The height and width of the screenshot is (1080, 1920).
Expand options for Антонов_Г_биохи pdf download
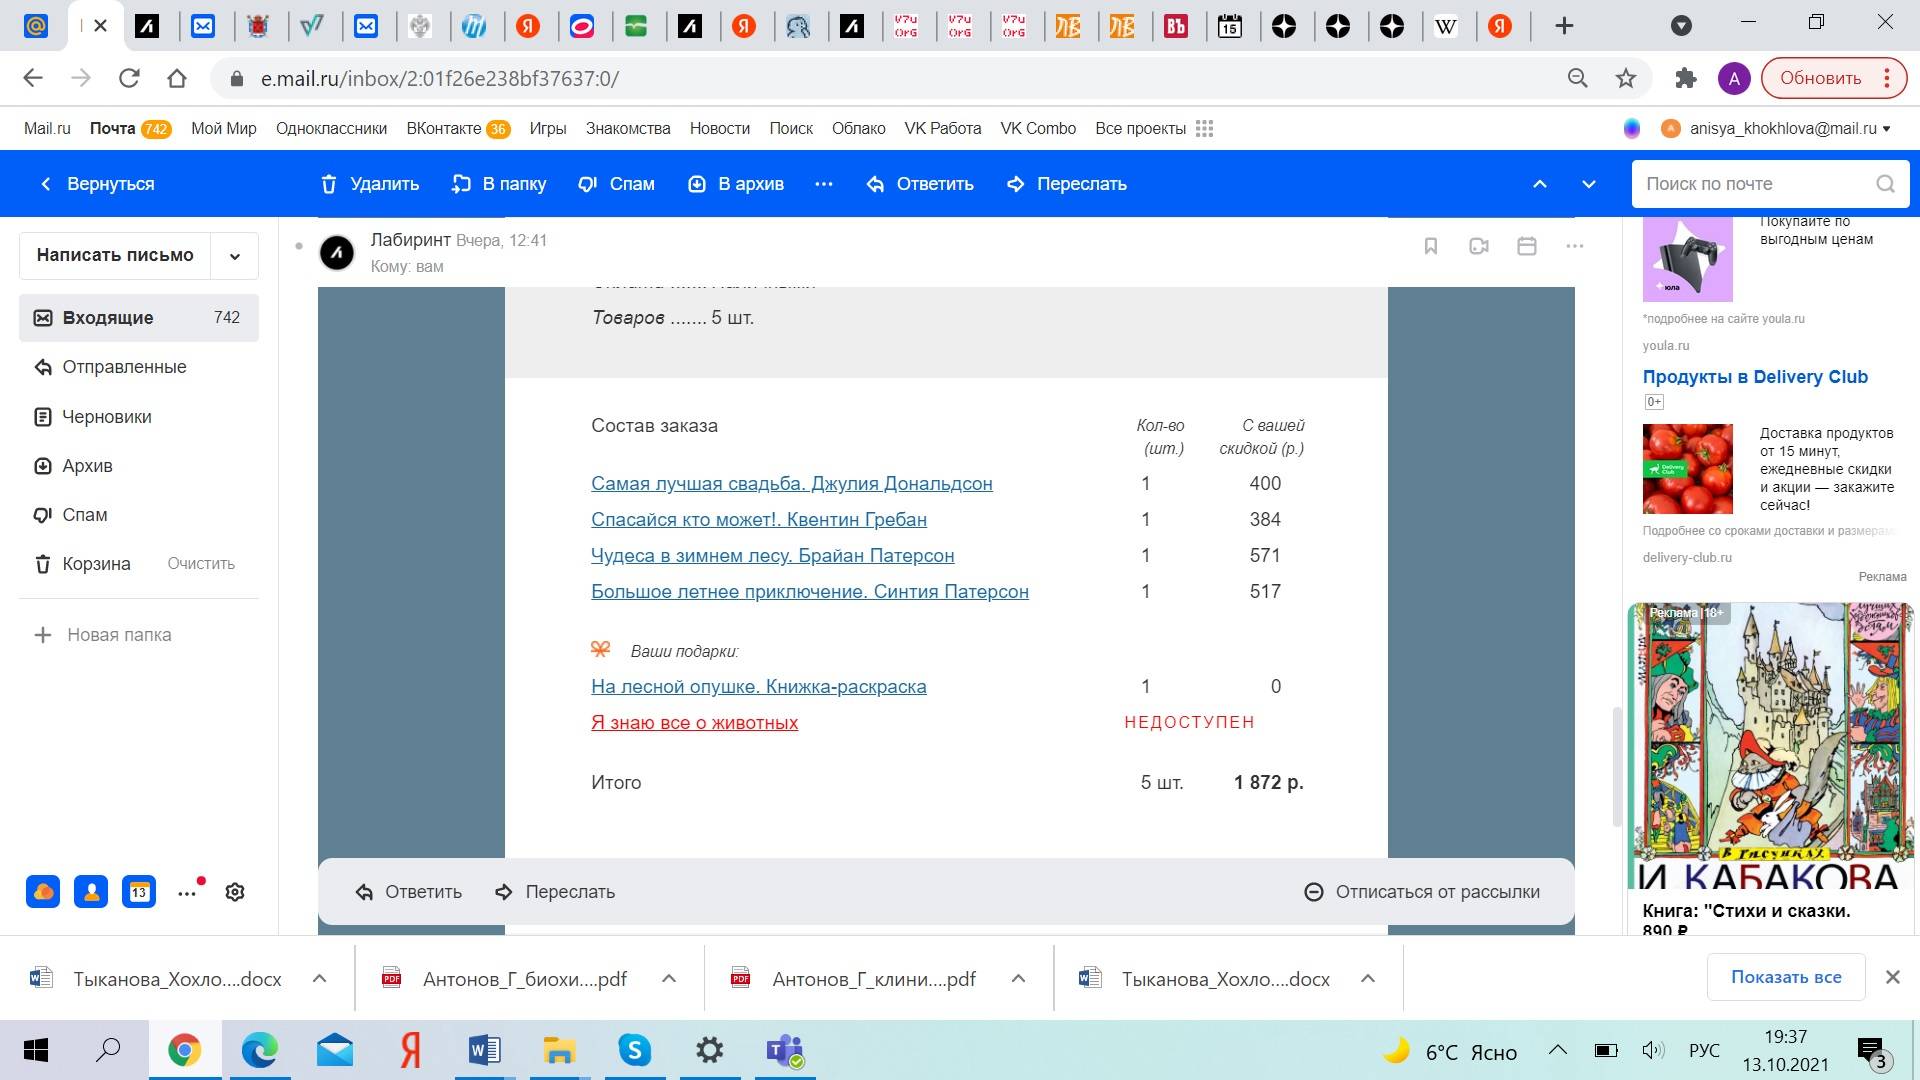point(669,979)
